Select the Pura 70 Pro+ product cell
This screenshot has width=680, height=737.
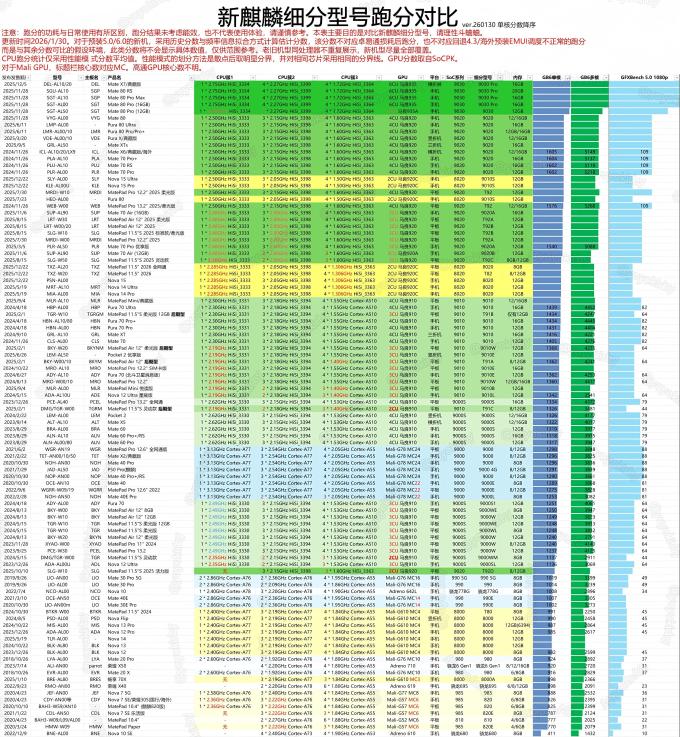121,321
